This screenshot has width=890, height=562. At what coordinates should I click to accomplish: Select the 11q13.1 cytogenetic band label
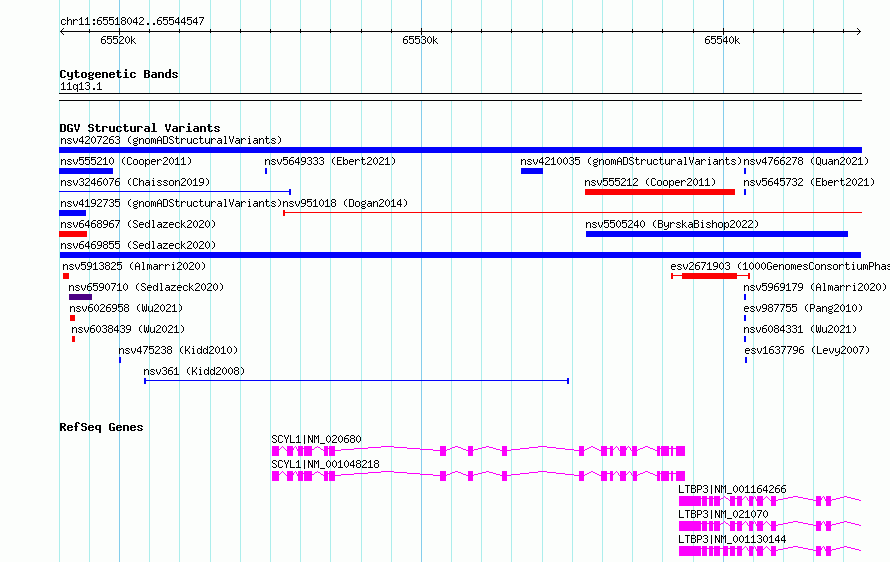81,86
